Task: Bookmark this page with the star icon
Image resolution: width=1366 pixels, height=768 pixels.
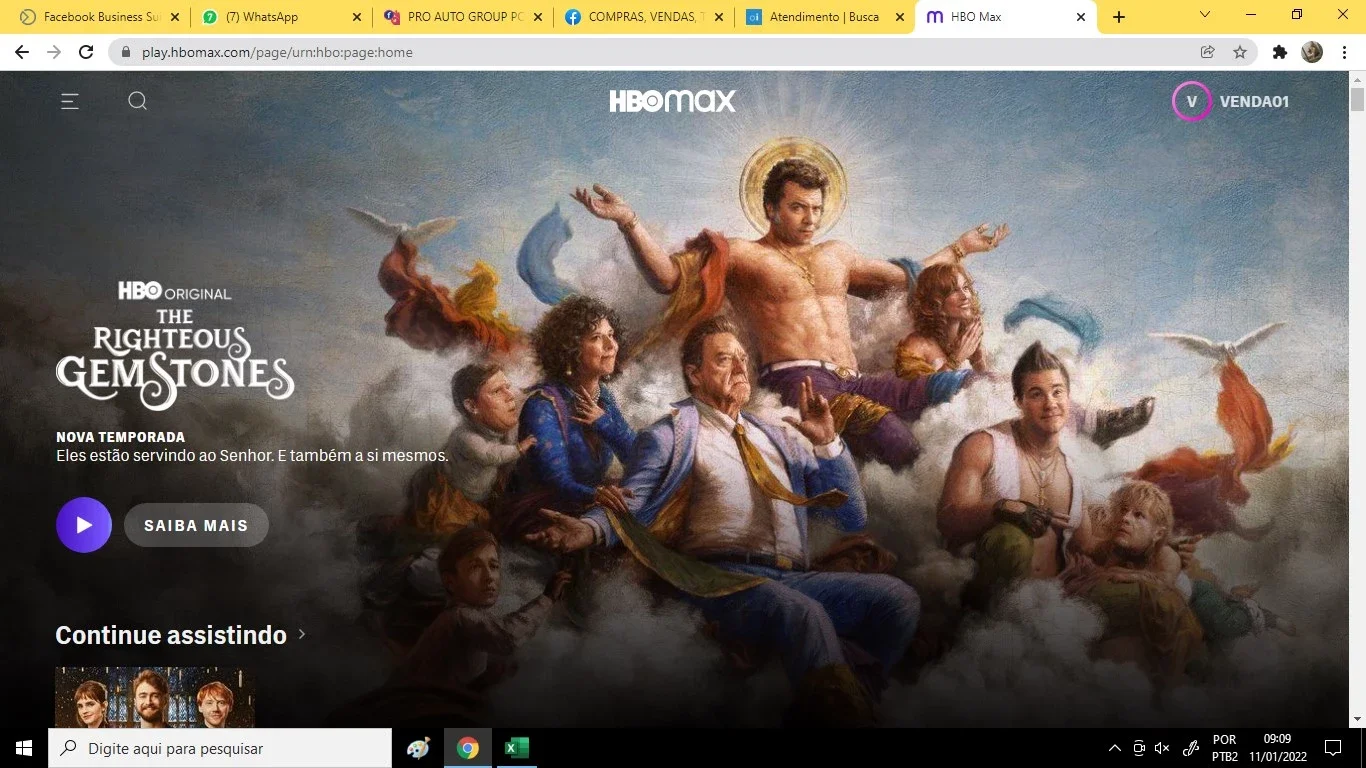Action: pyautogui.click(x=1240, y=52)
